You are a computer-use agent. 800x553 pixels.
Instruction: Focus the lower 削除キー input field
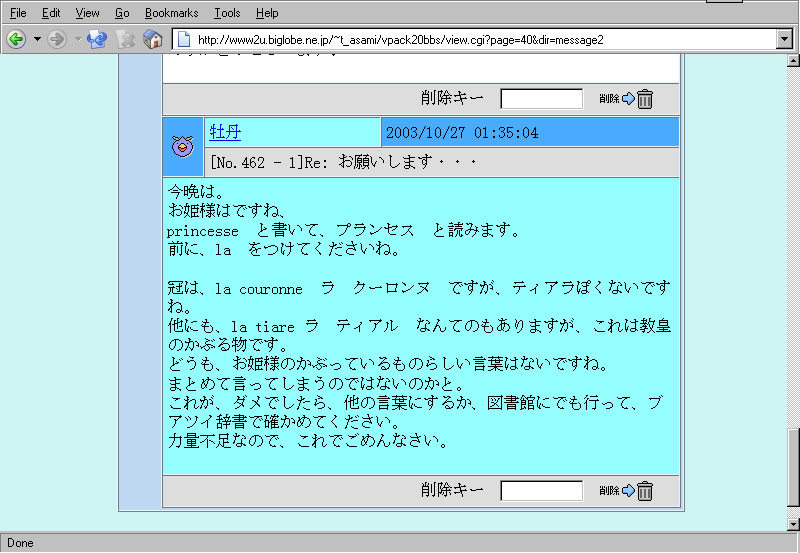[541, 491]
